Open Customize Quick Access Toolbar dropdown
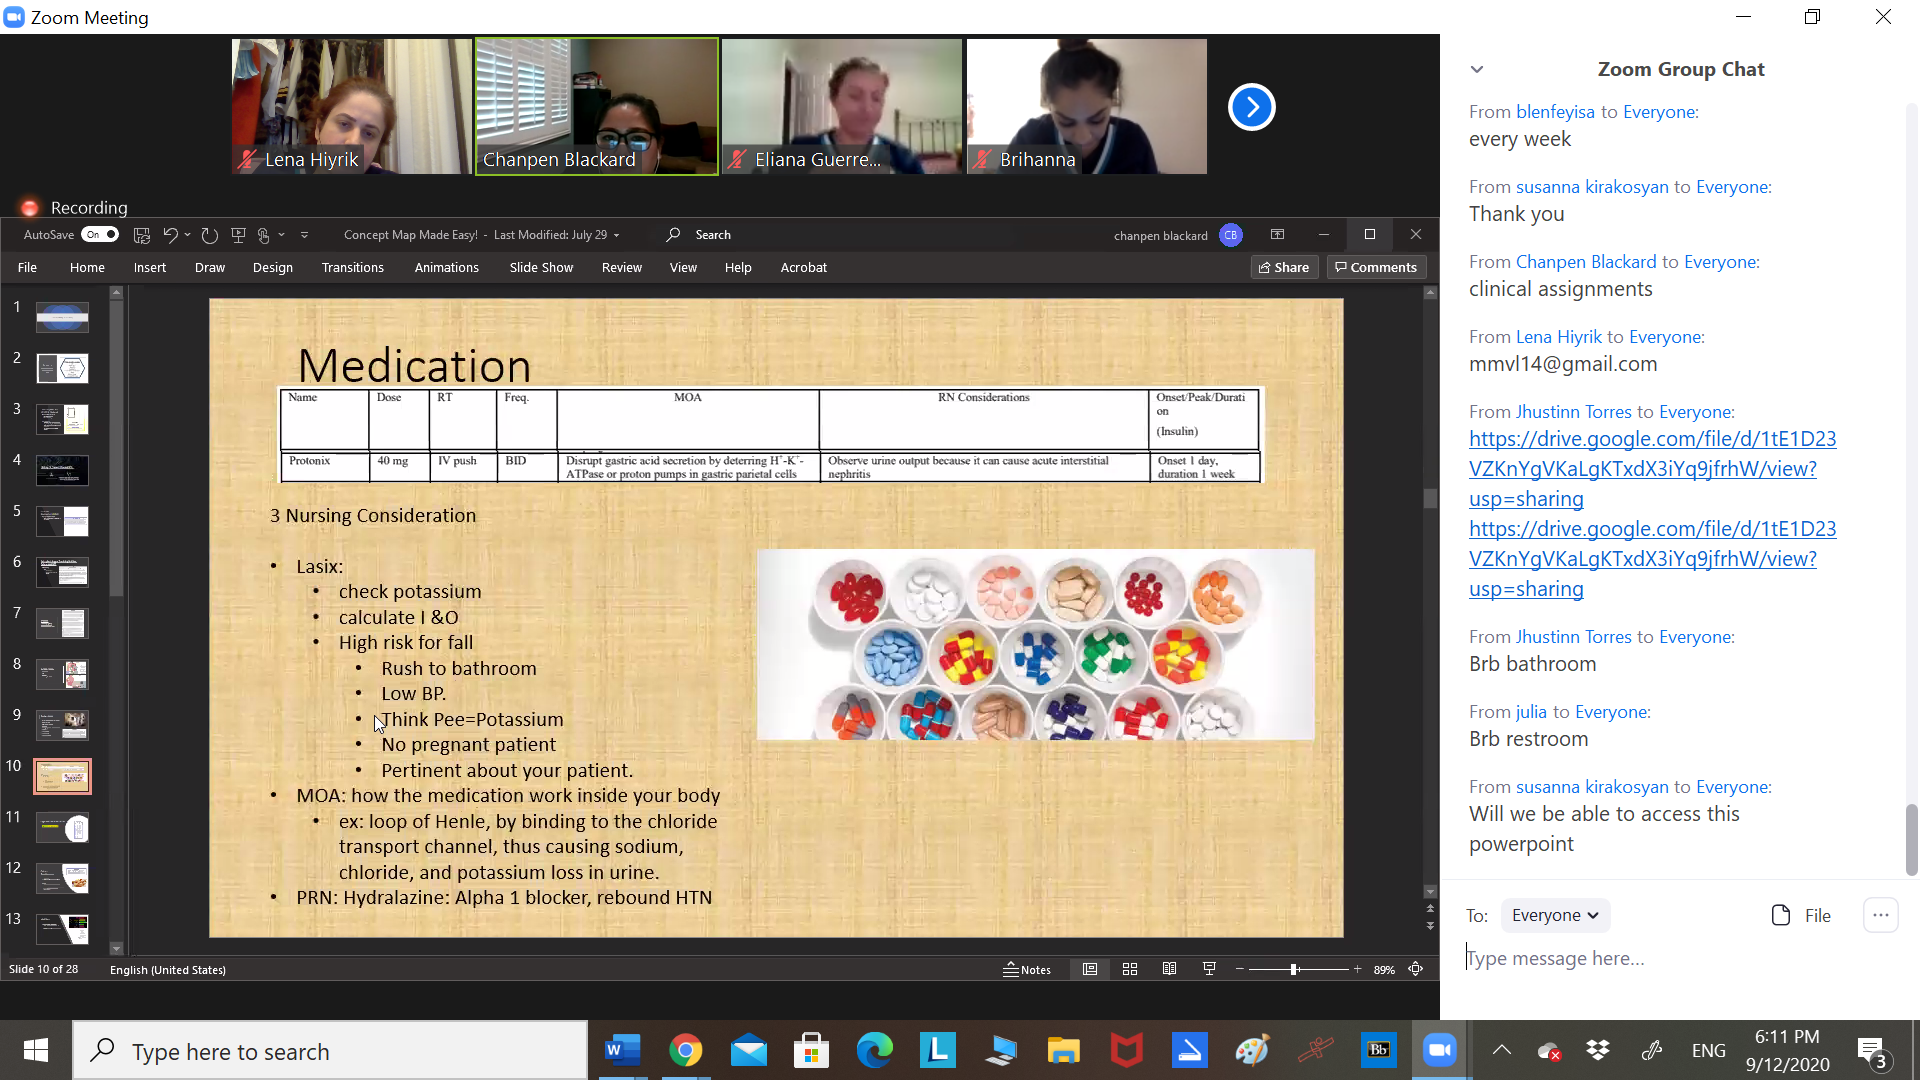This screenshot has width=1920, height=1080. tap(304, 235)
